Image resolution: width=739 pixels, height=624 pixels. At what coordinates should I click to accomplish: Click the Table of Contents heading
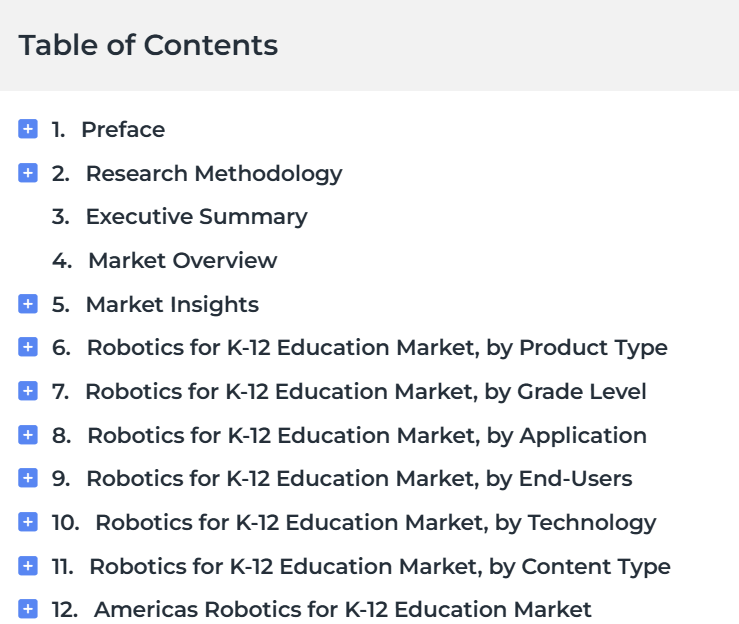148,45
